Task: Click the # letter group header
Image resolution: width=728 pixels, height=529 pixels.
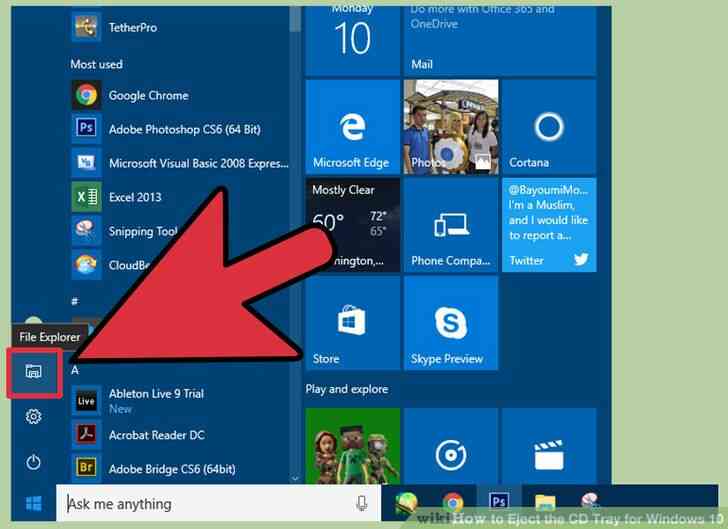Action: tap(75, 301)
